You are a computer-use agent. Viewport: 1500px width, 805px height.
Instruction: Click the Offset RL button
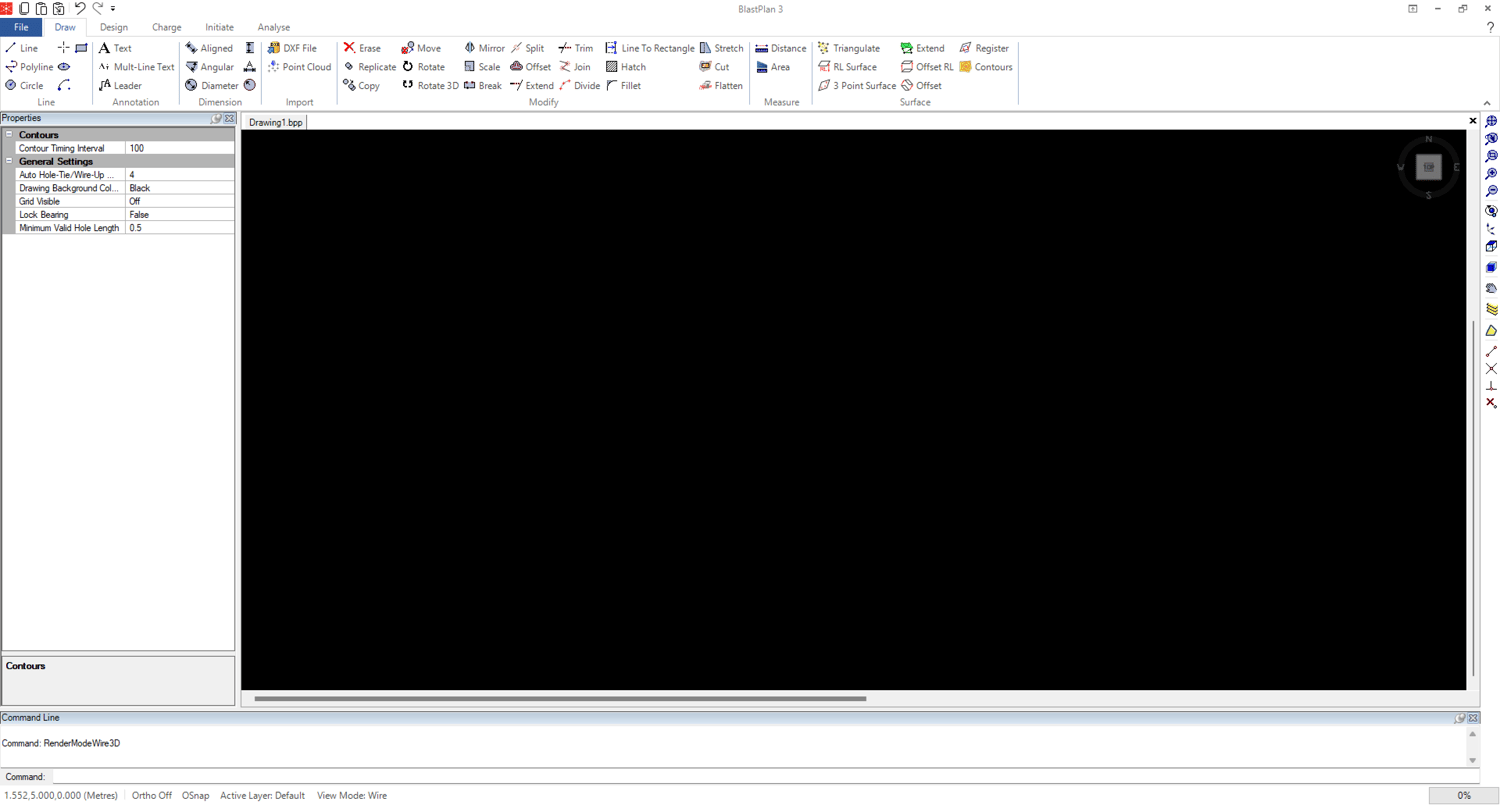[927, 67]
